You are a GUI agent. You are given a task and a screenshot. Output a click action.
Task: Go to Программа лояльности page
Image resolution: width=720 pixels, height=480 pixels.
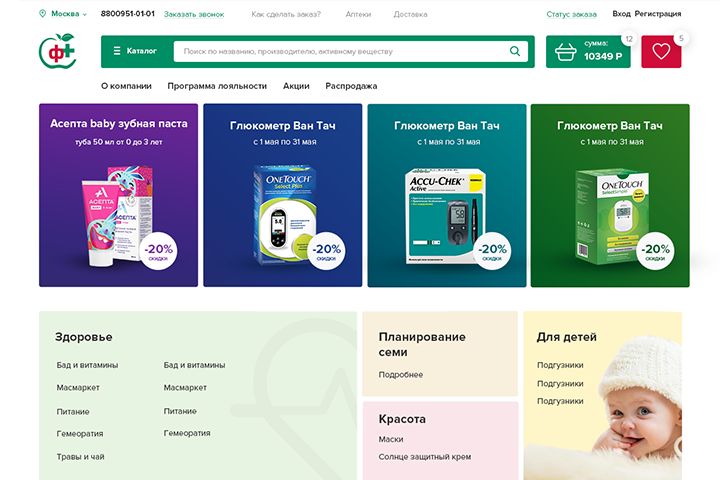tap(217, 86)
